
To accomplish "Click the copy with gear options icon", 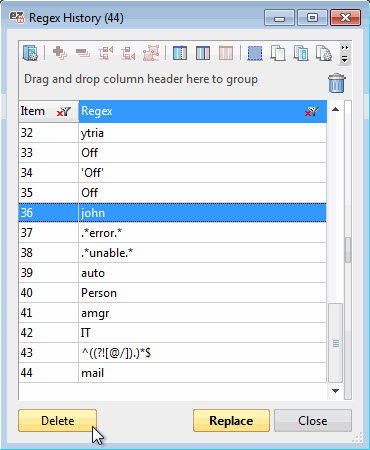I will (x=323, y=53).
